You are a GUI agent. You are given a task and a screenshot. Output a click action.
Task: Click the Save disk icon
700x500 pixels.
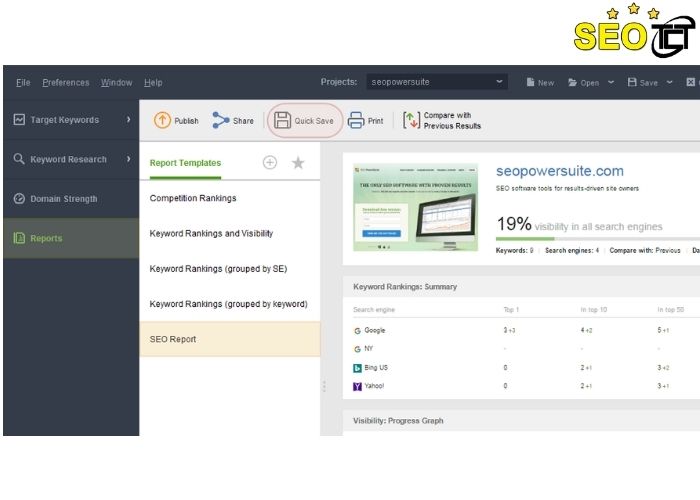pyautogui.click(x=632, y=82)
